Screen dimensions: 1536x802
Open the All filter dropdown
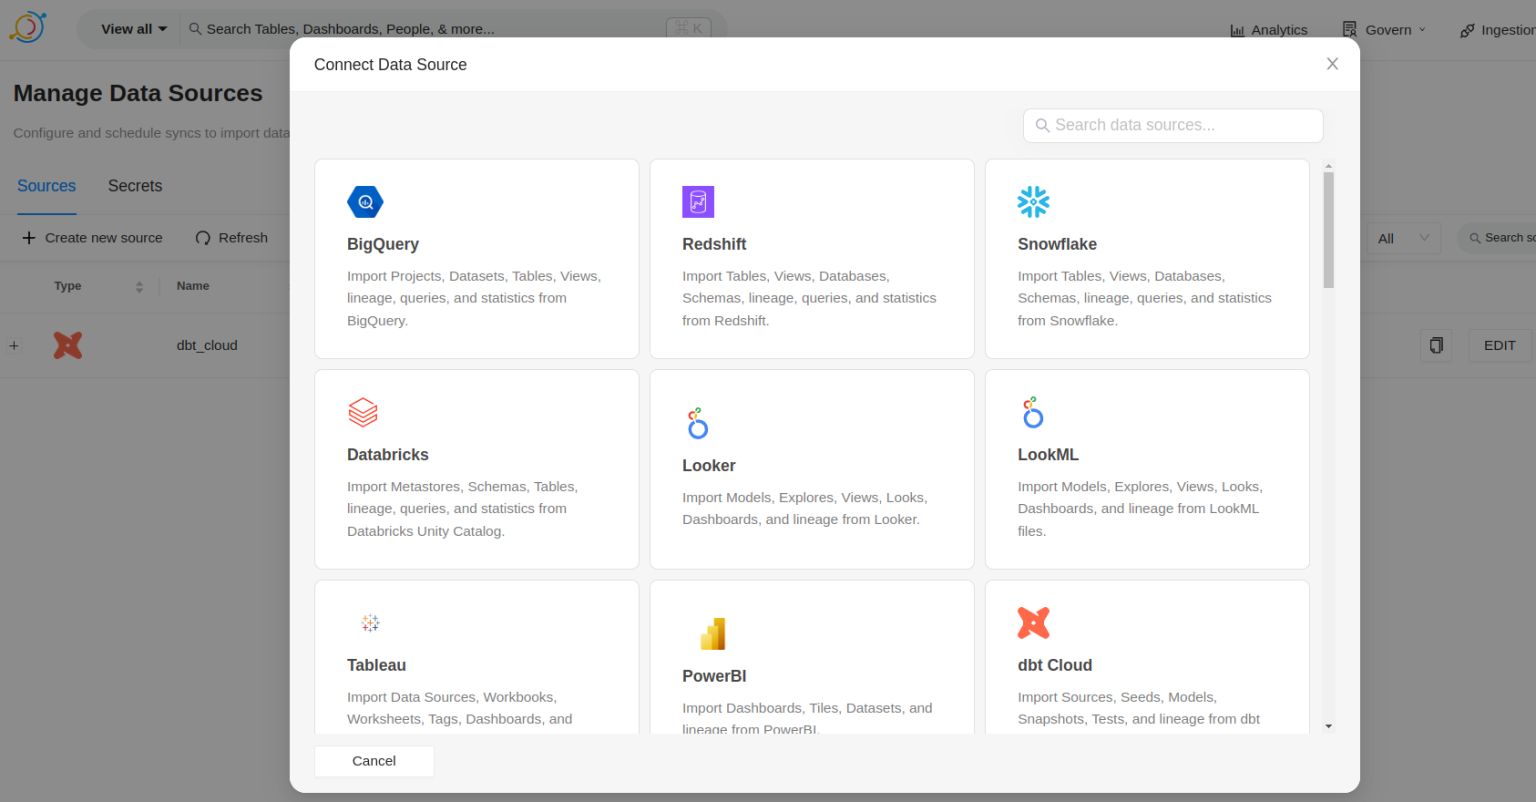tap(1400, 238)
